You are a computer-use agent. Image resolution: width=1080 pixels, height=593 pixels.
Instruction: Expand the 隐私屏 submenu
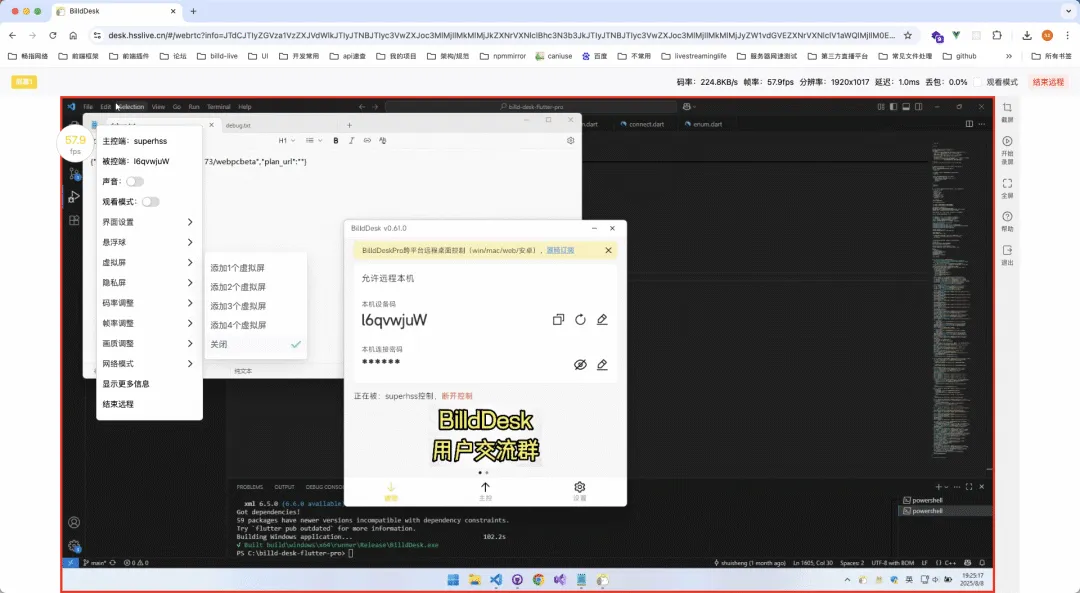click(149, 283)
